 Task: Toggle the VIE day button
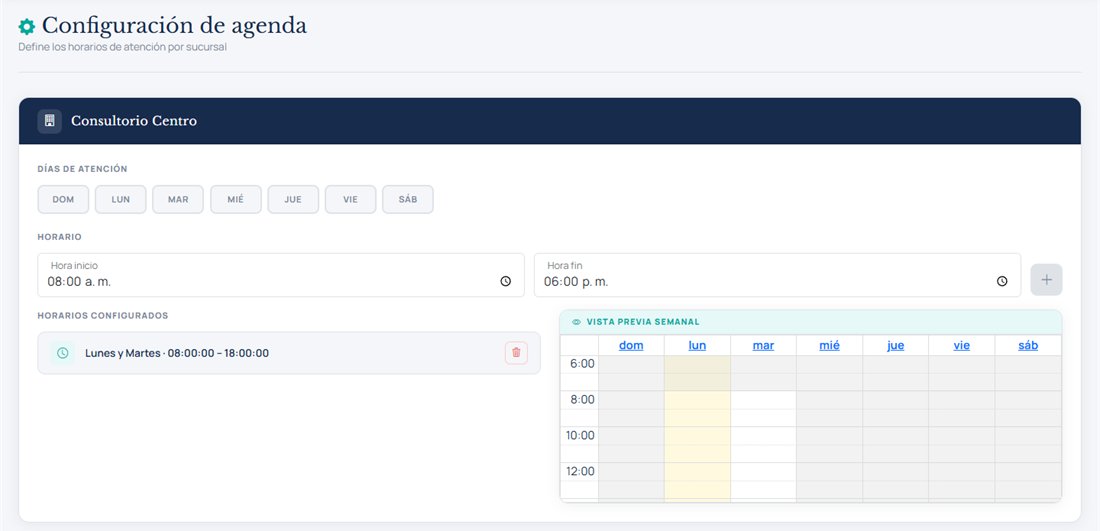(351, 199)
